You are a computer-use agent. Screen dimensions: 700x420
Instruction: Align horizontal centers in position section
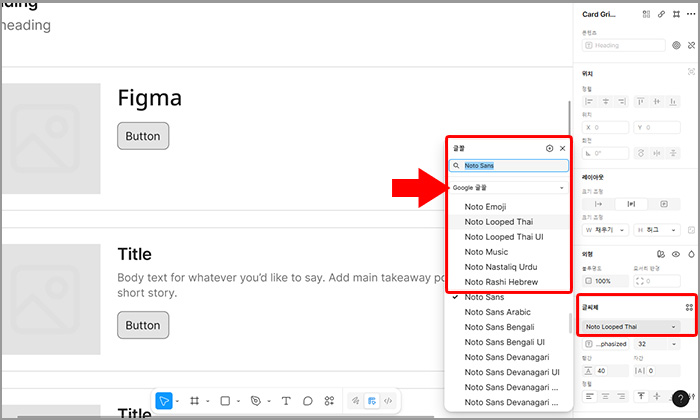[605, 102]
